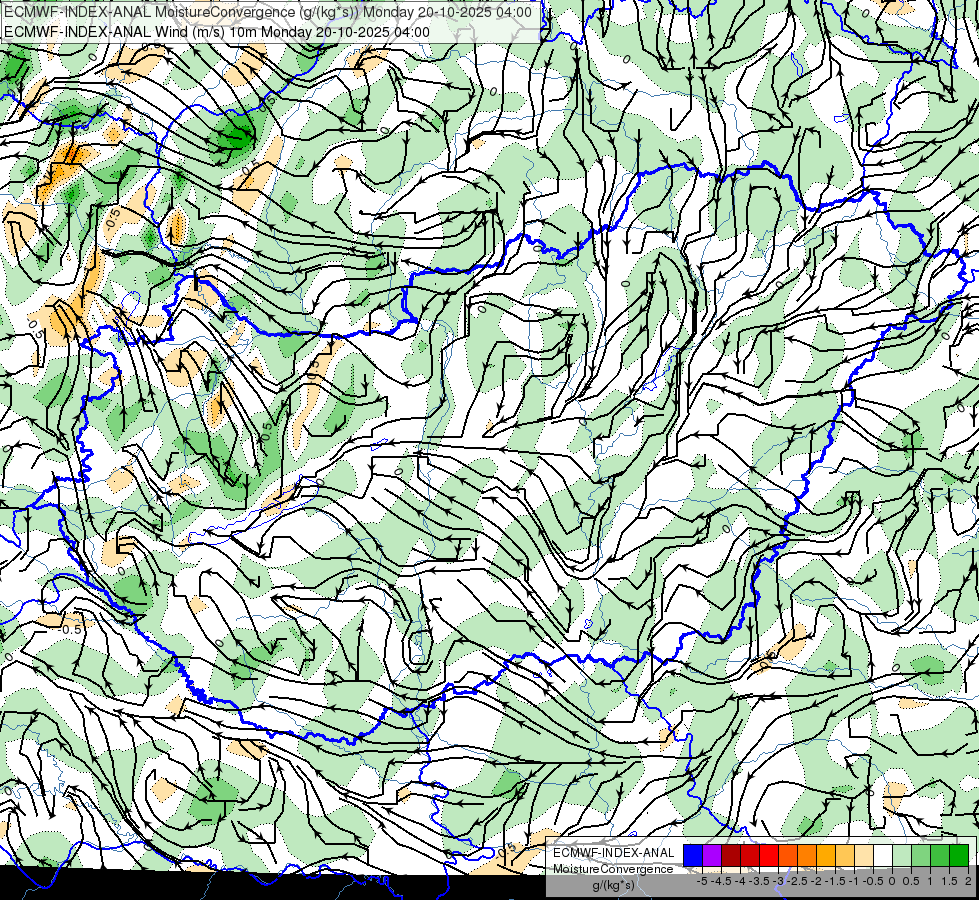979x900 pixels.
Task: Click the purple legend swatch (-5 to -4.5)
Action: [x=712, y=856]
